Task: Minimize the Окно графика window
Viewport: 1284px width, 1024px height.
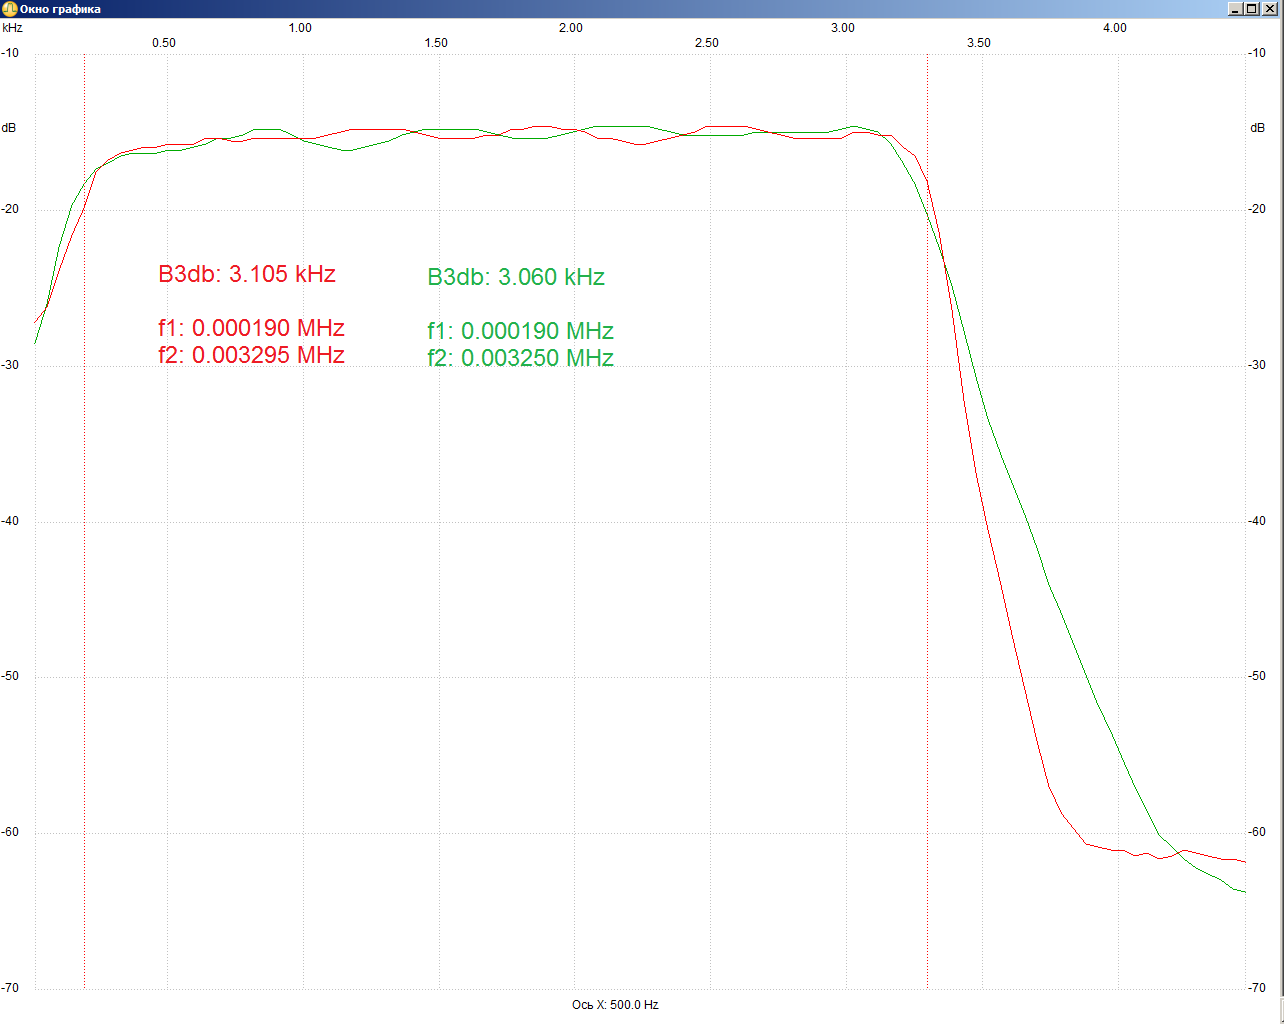Action: click(1236, 9)
